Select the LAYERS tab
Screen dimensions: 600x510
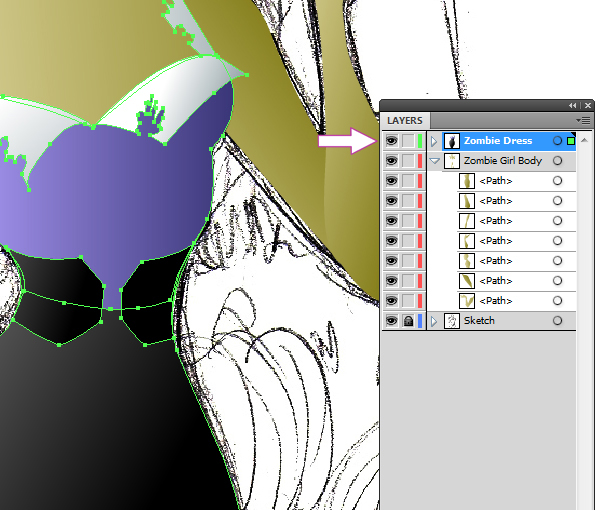[x=405, y=121]
